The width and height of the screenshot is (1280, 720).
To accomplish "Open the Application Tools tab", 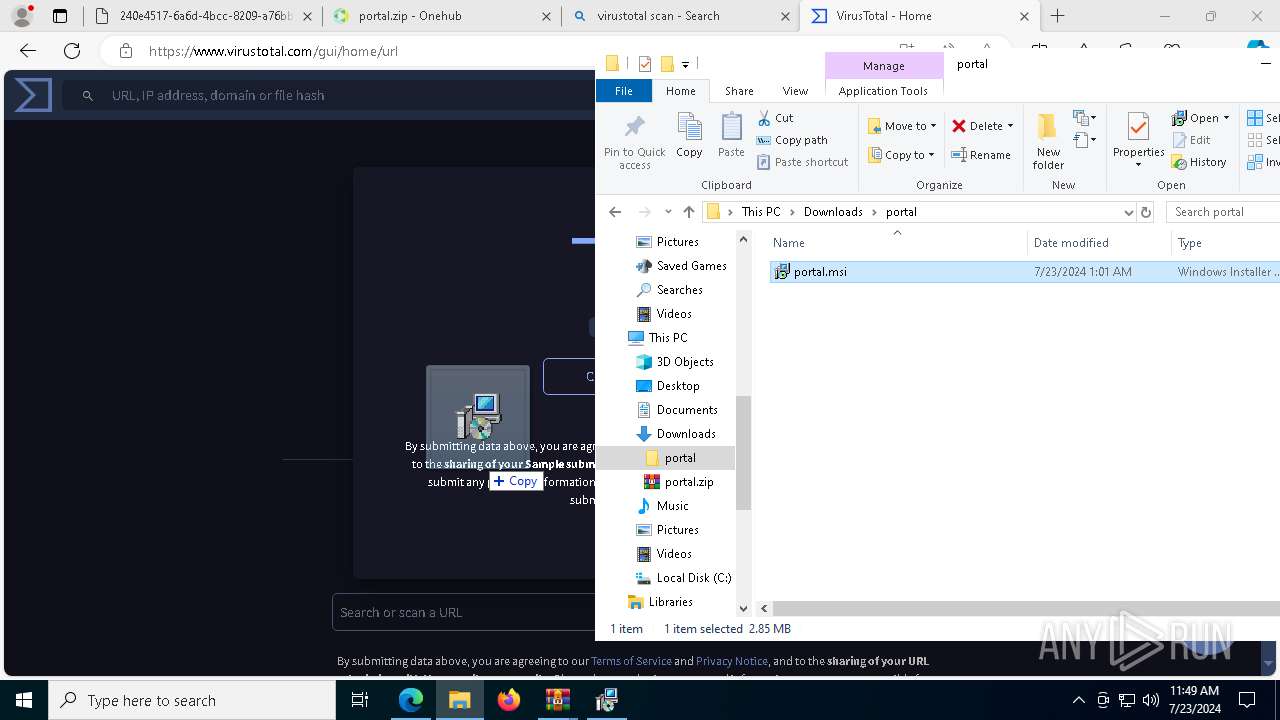I will pos(883,91).
